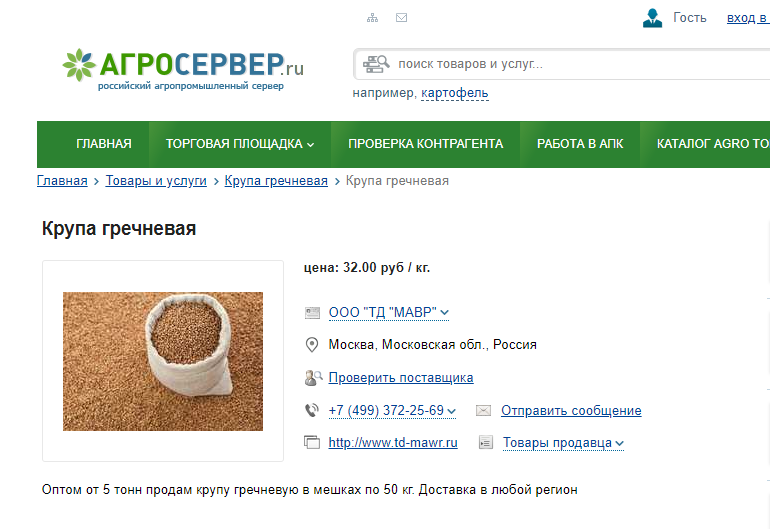This screenshot has height=529, width=770.
Task: Click the seller goods list icon
Action: [x=486, y=443]
